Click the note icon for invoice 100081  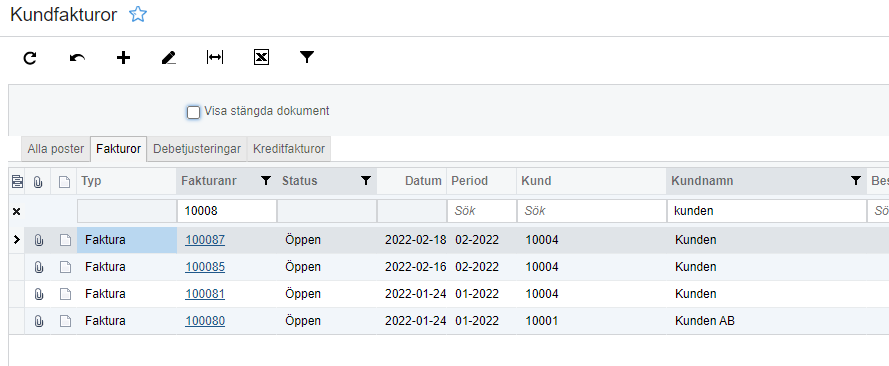pyautogui.click(x=65, y=294)
